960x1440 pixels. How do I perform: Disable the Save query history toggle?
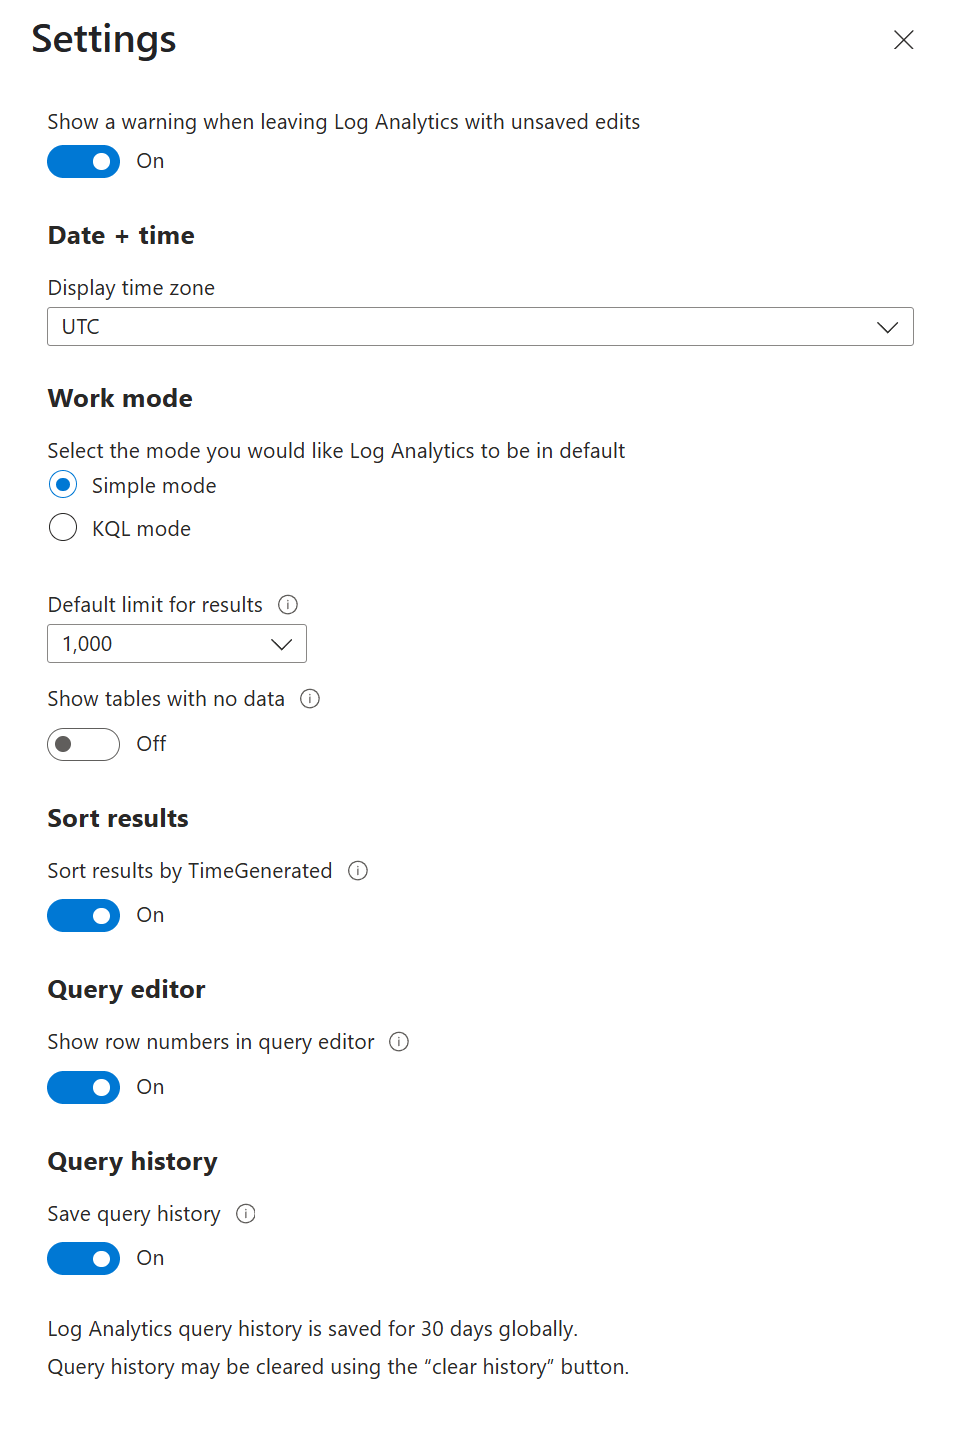[x=83, y=1258]
